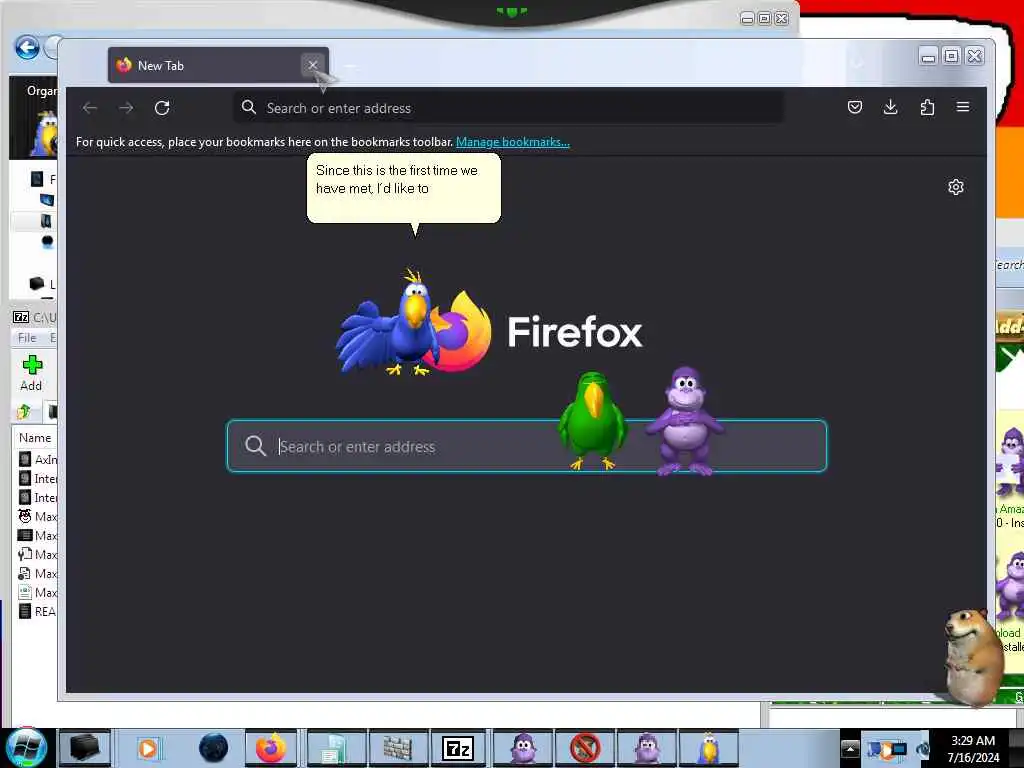Select the REA file row in 7-Zip

[37, 611]
